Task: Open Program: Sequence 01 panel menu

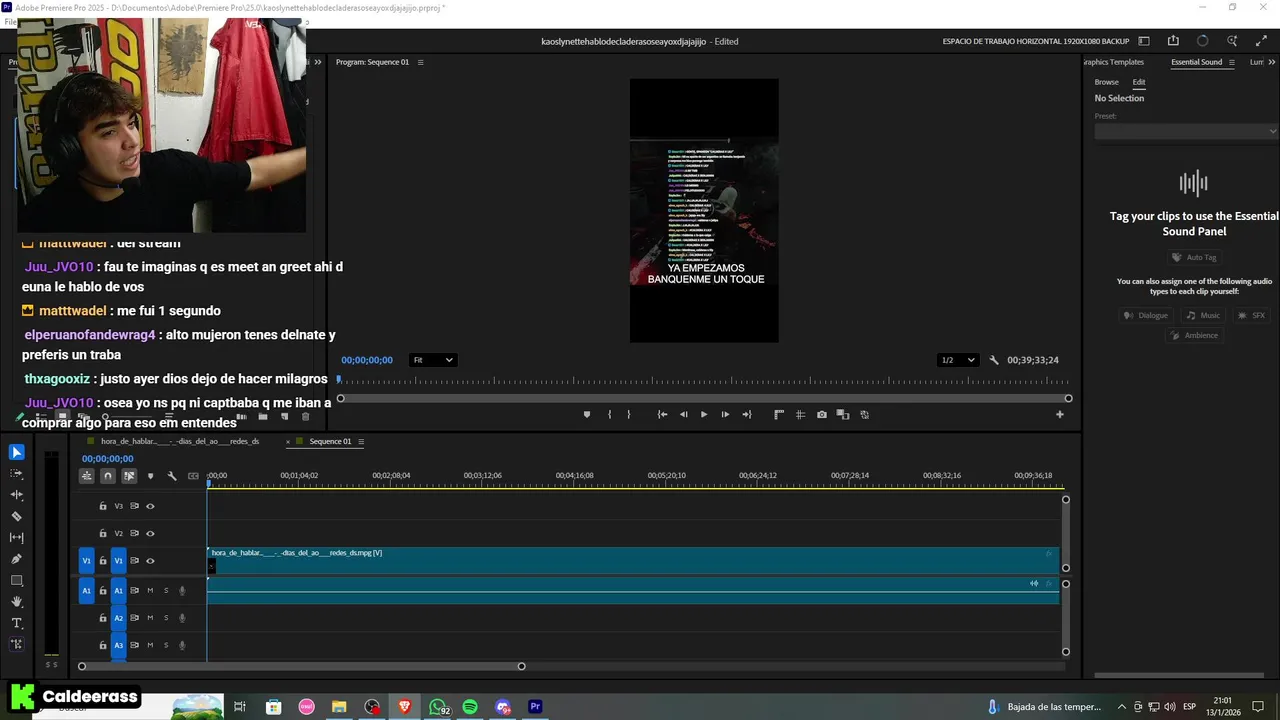Action: click(x=421, y=62)
